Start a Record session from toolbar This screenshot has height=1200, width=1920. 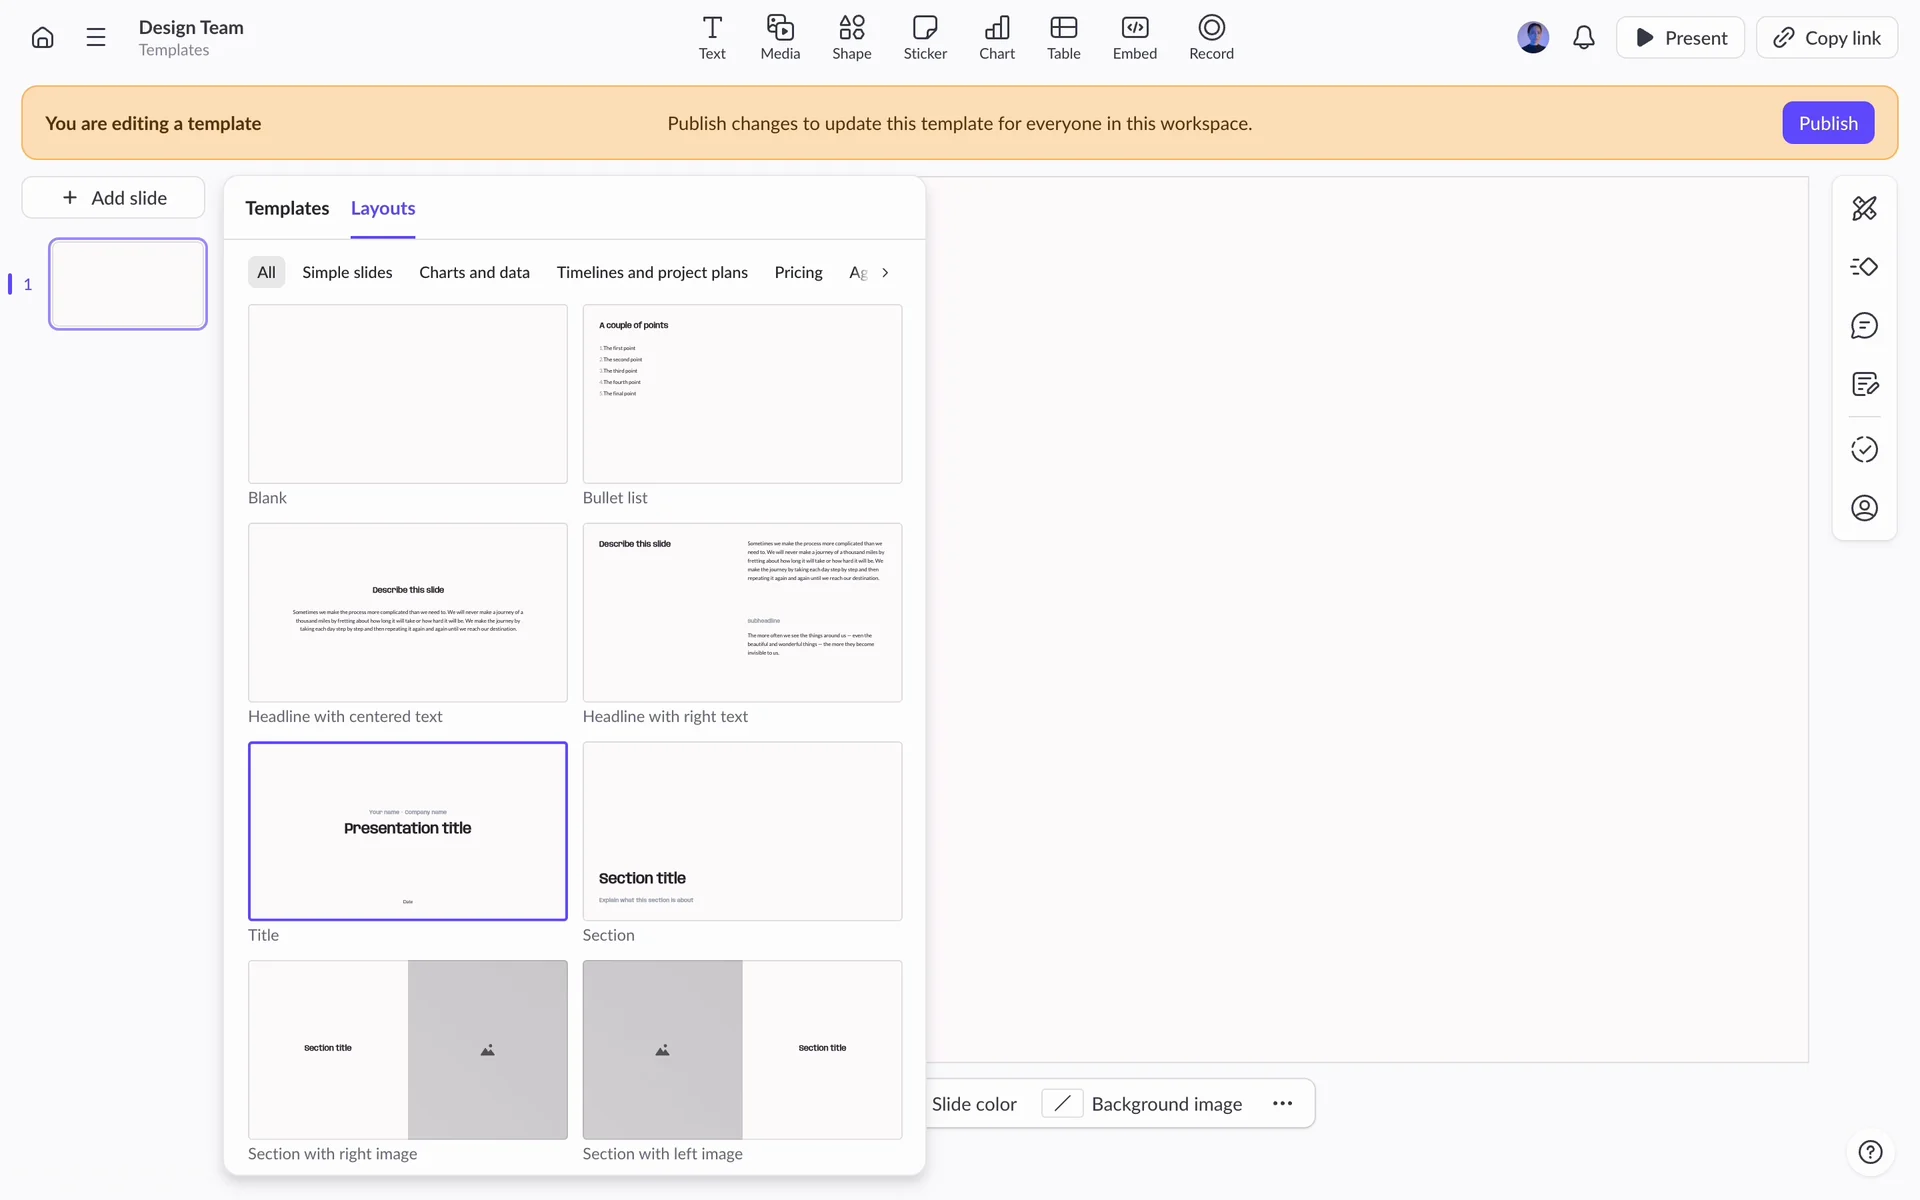tap(1211, 38)
